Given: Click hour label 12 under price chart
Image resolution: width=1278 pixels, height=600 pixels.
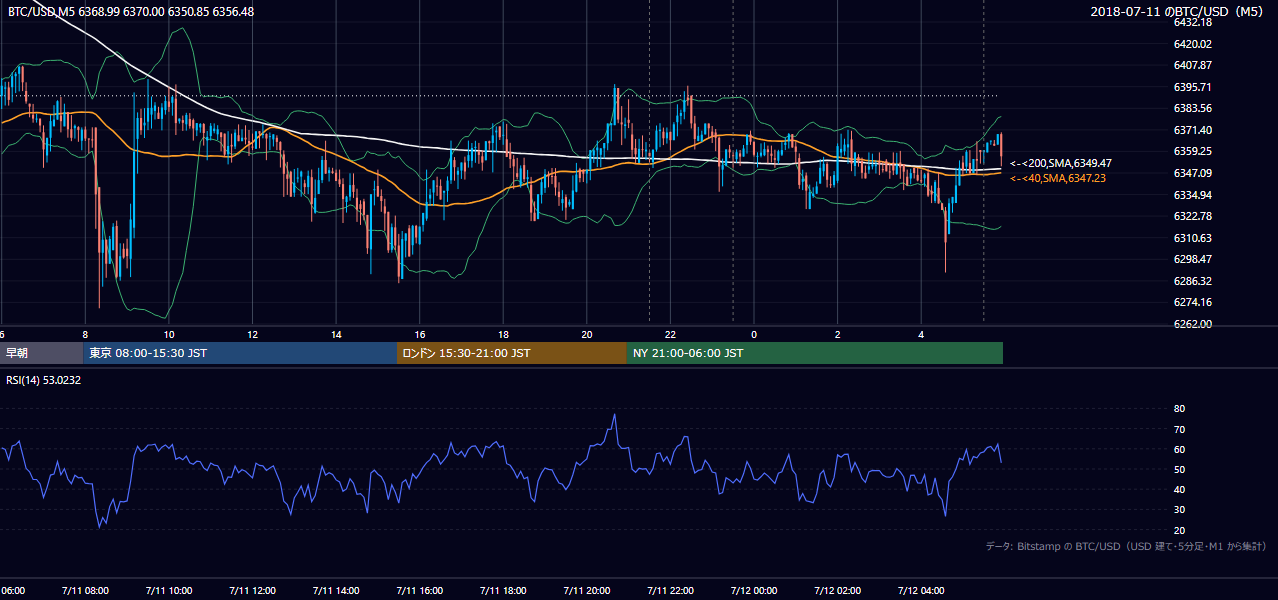Looking at the screenshot, I should click(x=252, y=335).
